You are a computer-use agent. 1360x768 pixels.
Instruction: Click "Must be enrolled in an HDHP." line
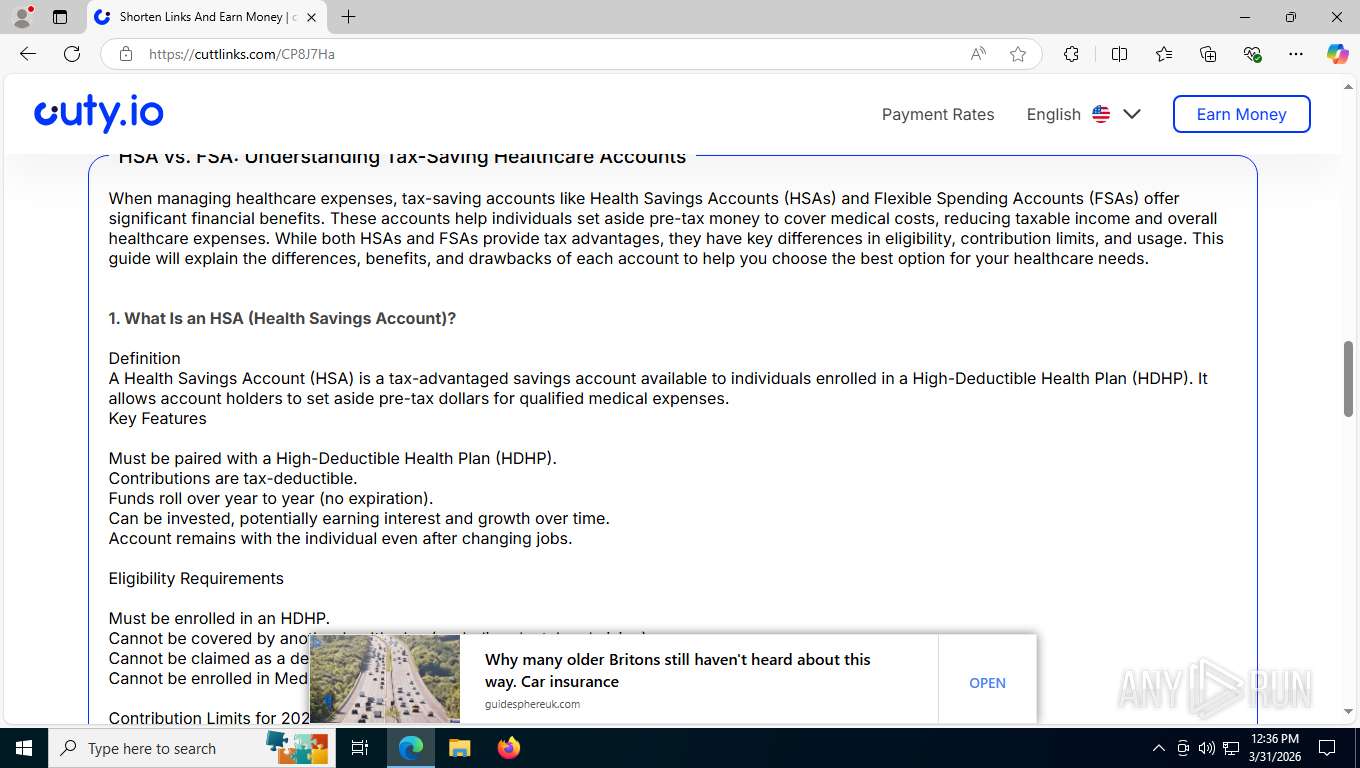[x=219, y=618]
